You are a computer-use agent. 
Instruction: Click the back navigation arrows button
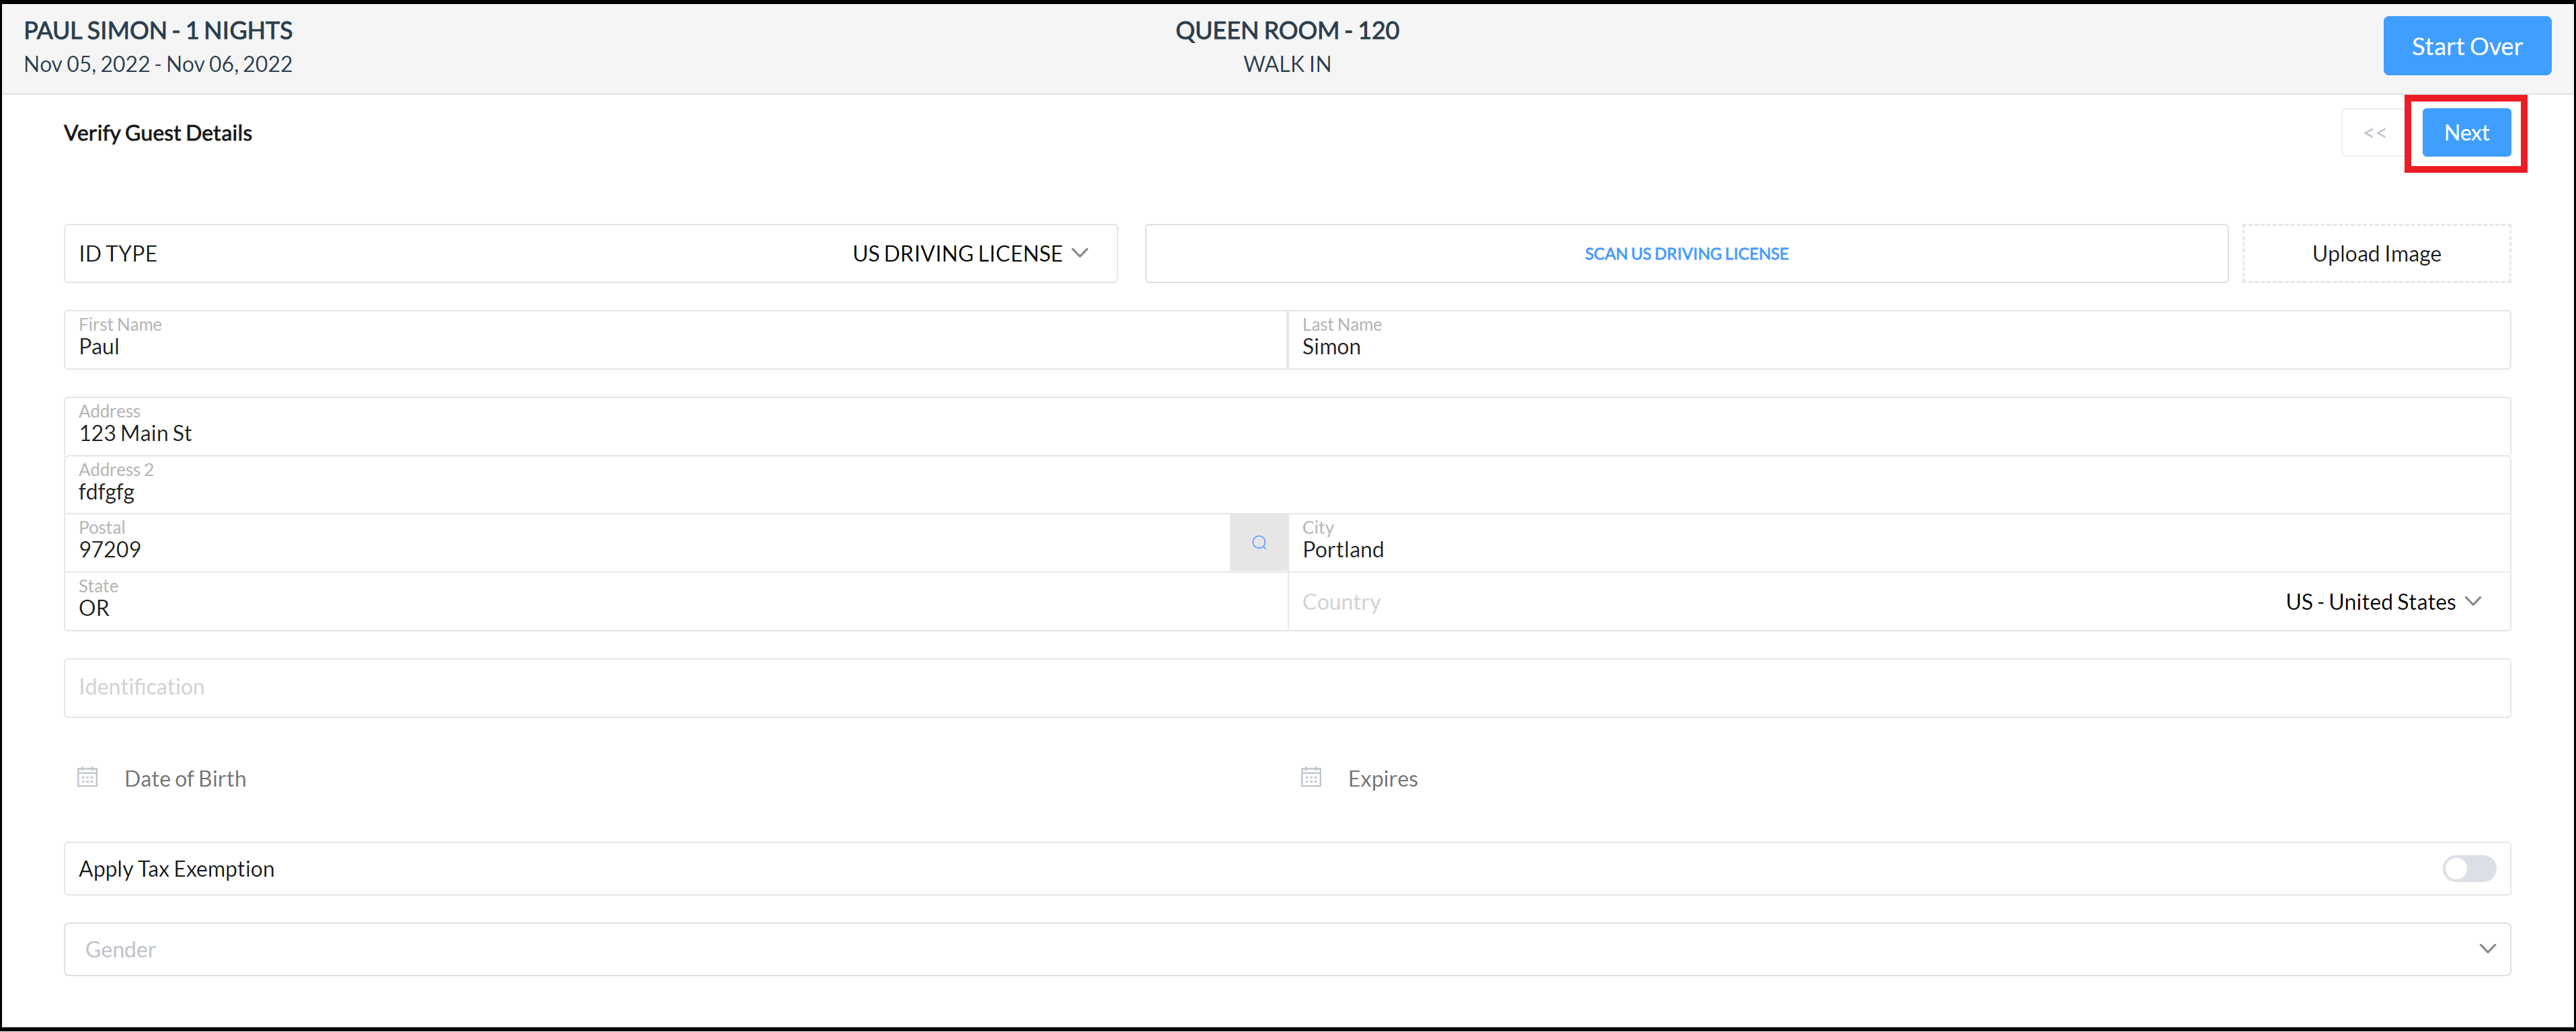2374,132
